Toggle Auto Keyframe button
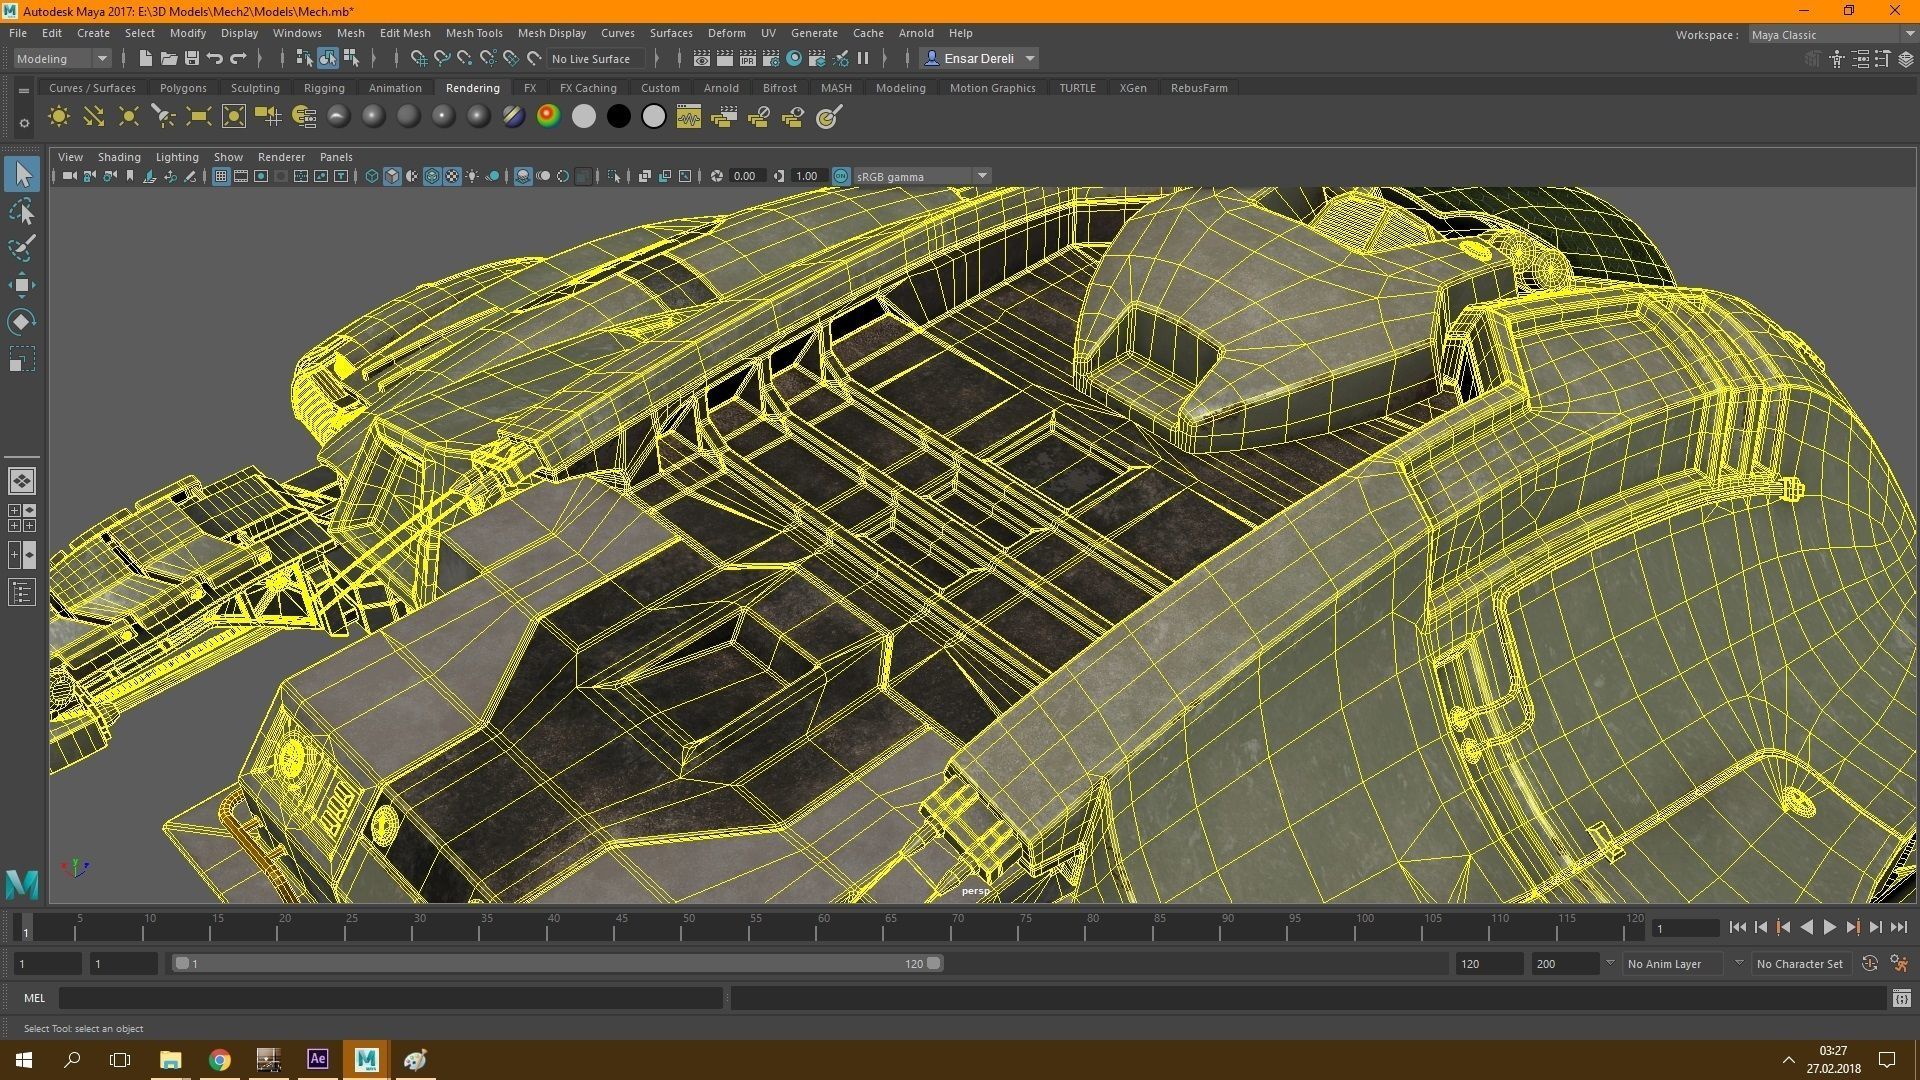 pyautogui.click(x=1869, y=964)
